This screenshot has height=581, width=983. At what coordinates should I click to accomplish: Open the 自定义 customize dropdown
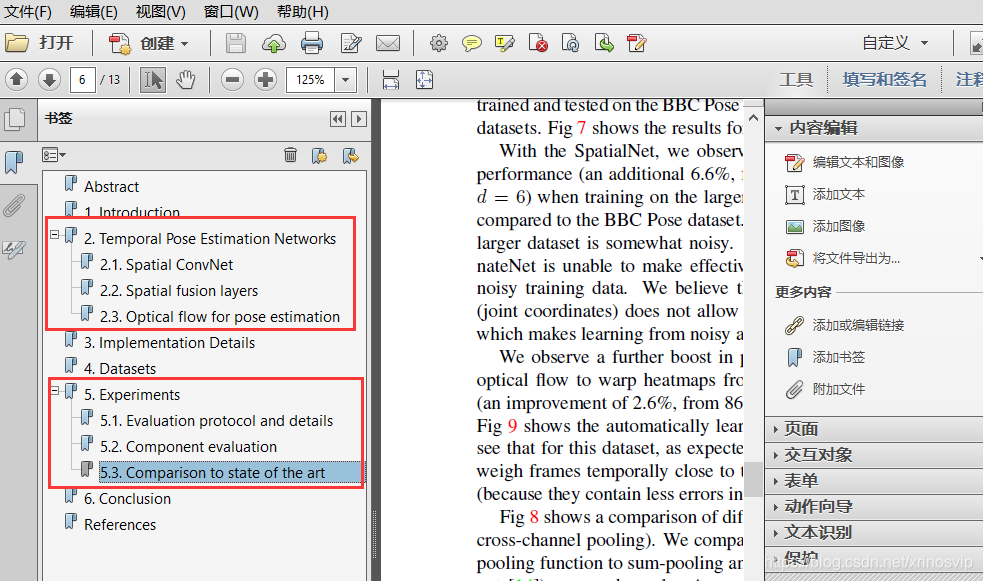[895, 43]
